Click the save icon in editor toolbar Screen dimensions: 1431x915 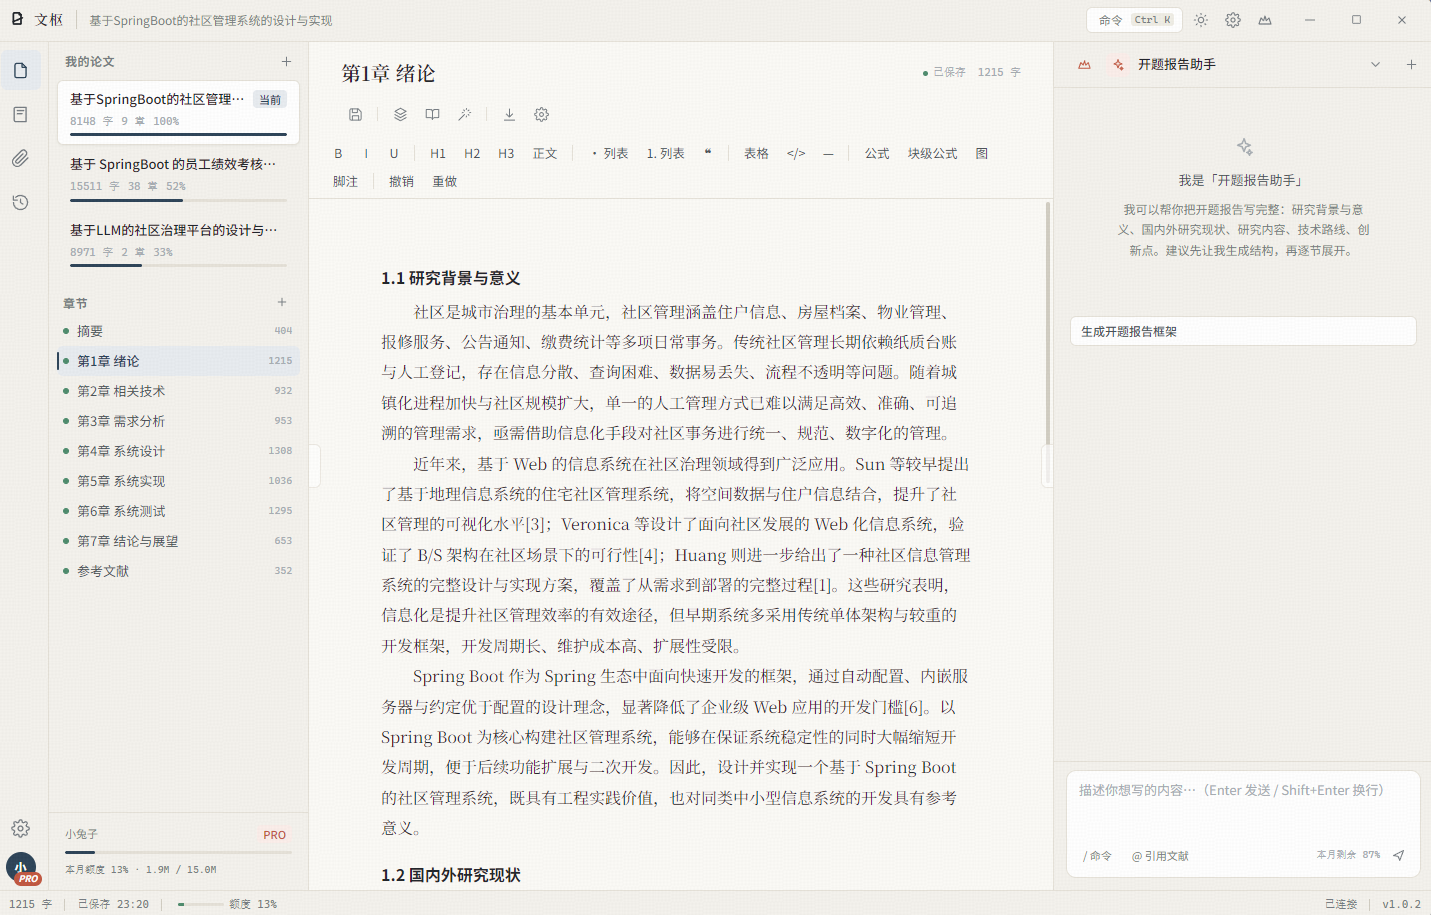(x=355, y=114)
